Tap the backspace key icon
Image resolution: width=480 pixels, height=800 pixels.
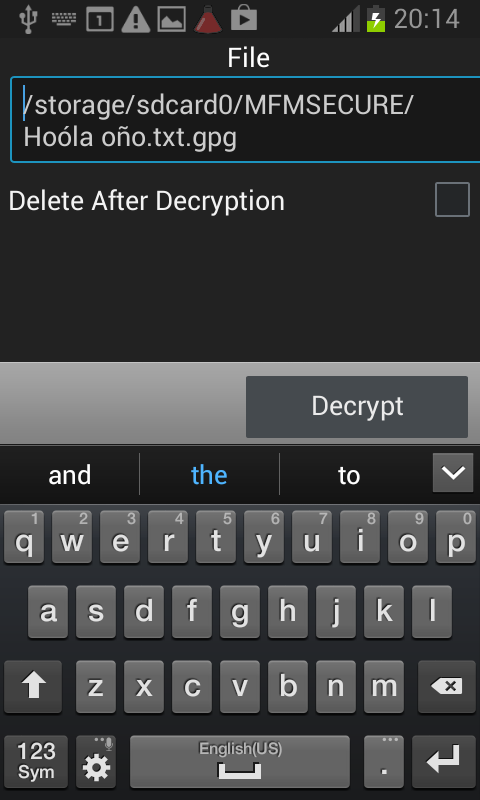[447, 686]
